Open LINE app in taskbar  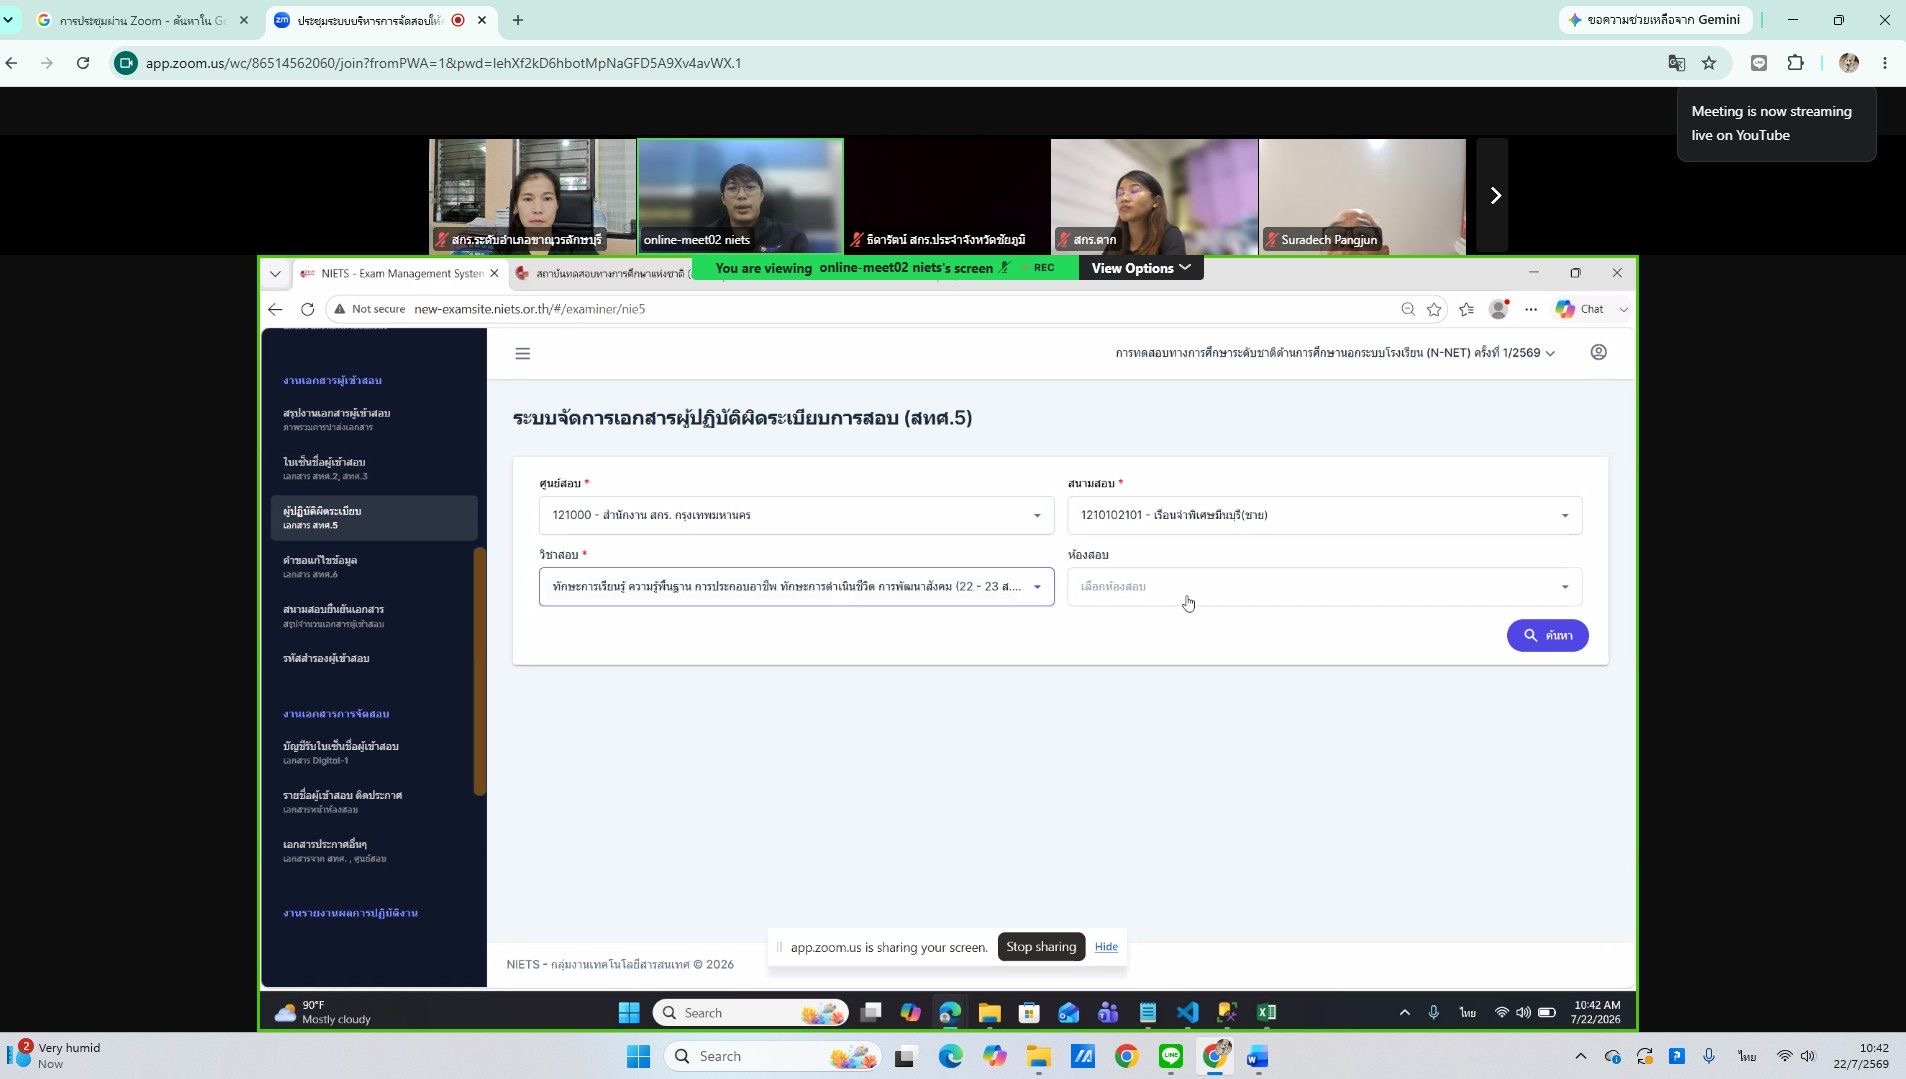point(1171,1056)
